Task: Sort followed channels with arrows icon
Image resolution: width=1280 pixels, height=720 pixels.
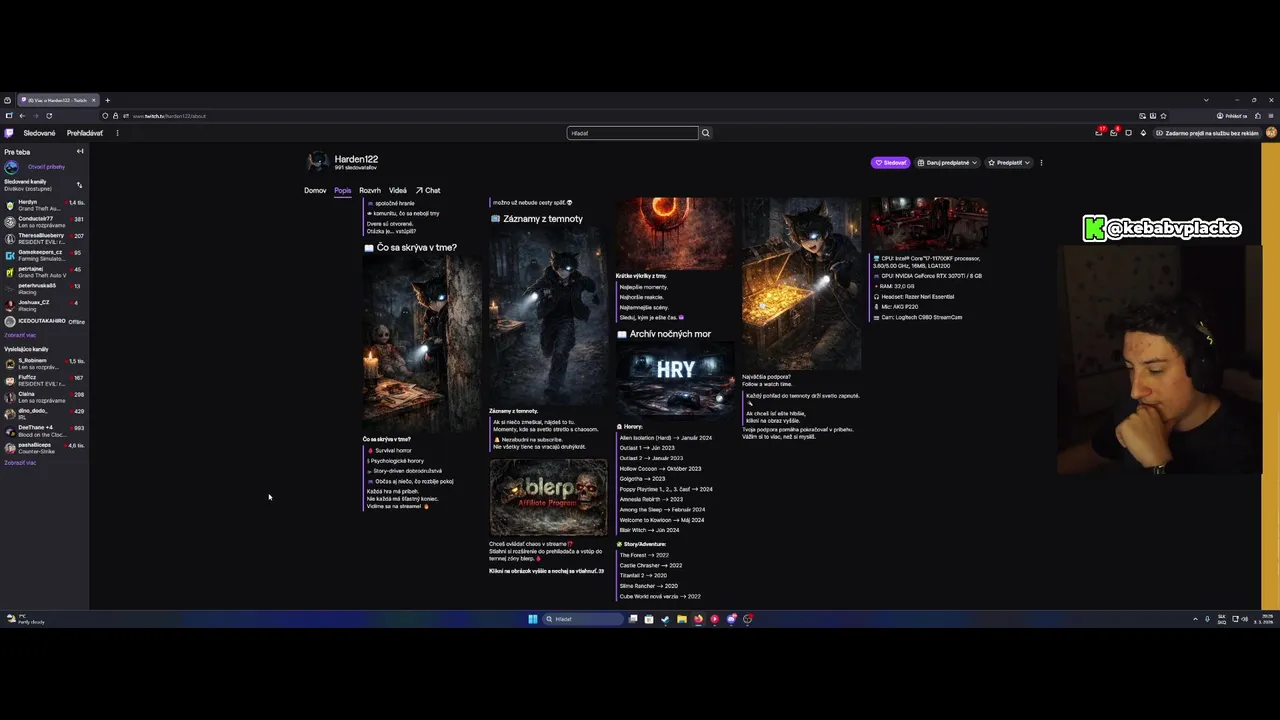Action: tap(79, 185)
